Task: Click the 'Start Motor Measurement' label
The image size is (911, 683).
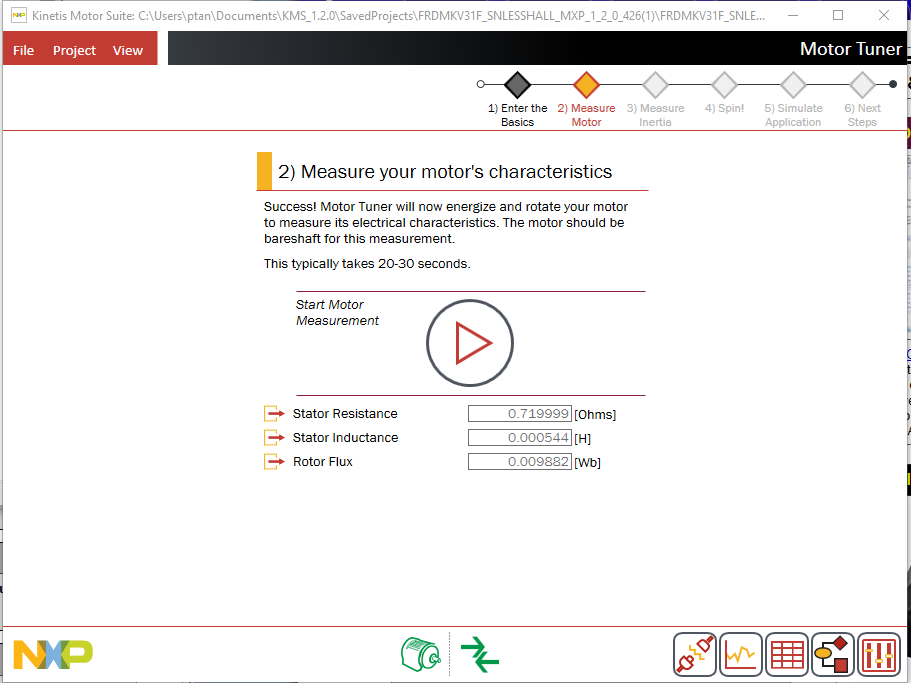Action: pyautogui.click(x=337, y=312)
